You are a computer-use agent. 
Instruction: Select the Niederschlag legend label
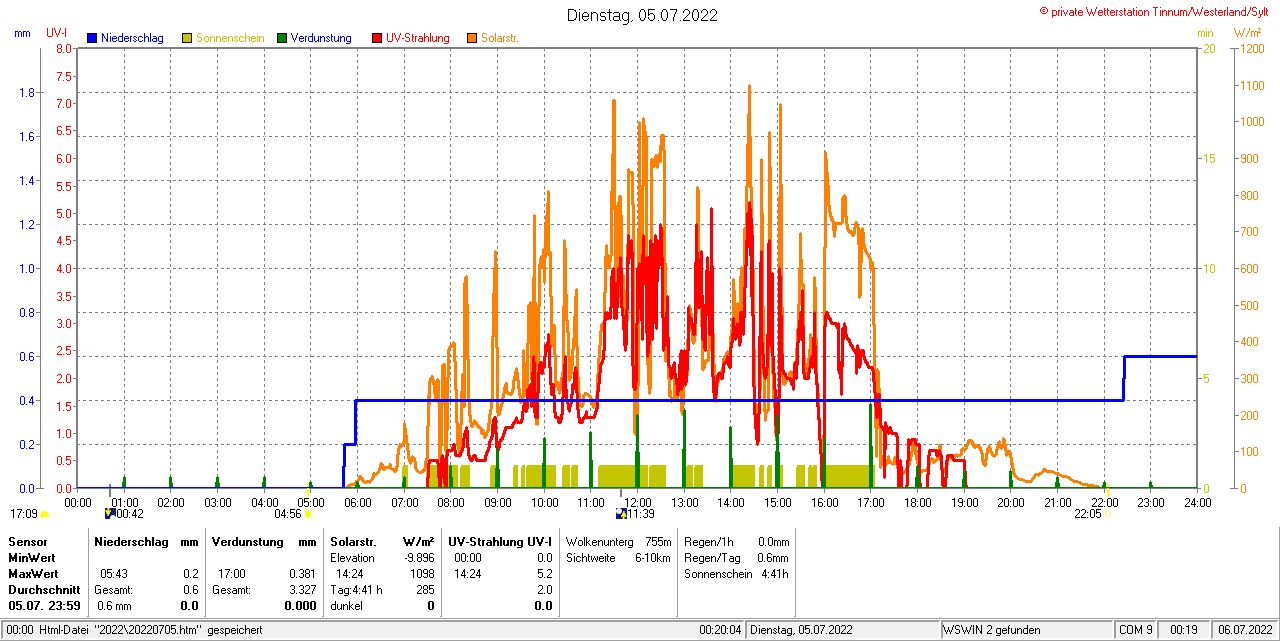[x=132, y=38]
